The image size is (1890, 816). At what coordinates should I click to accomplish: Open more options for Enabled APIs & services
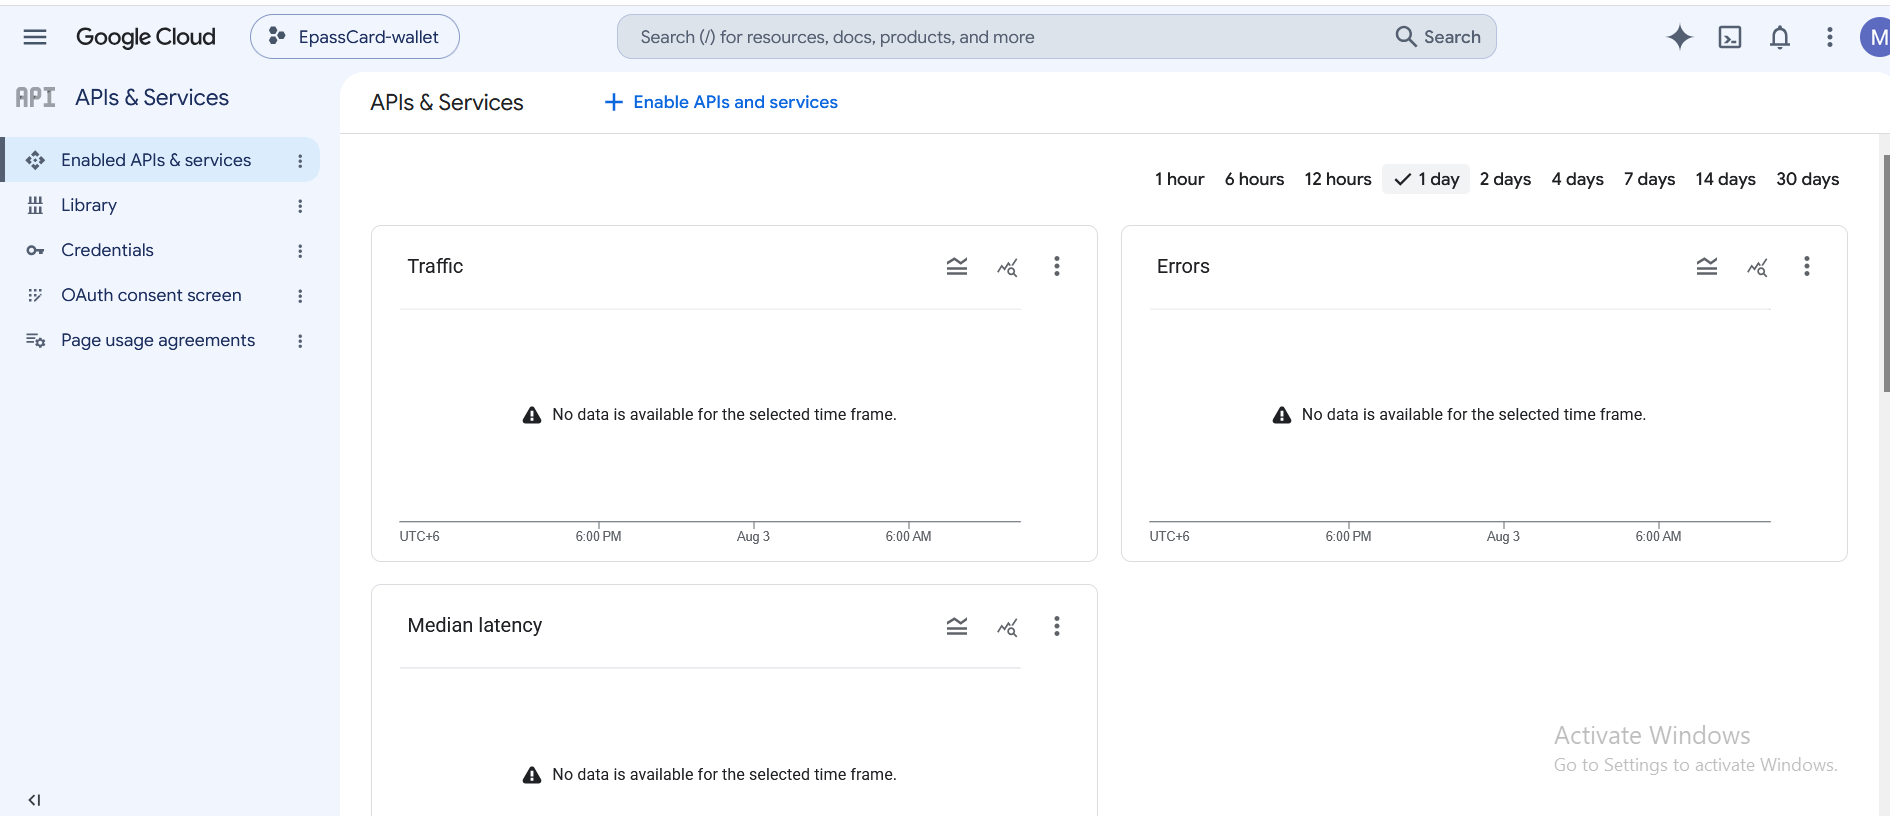click(300, 161)
